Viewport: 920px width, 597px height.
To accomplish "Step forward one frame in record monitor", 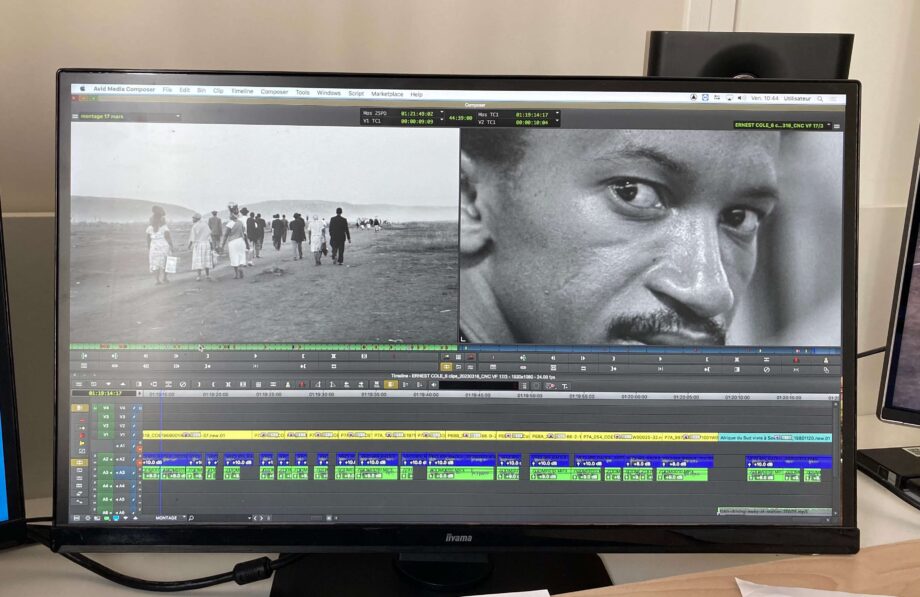I will tap(583, 358).
